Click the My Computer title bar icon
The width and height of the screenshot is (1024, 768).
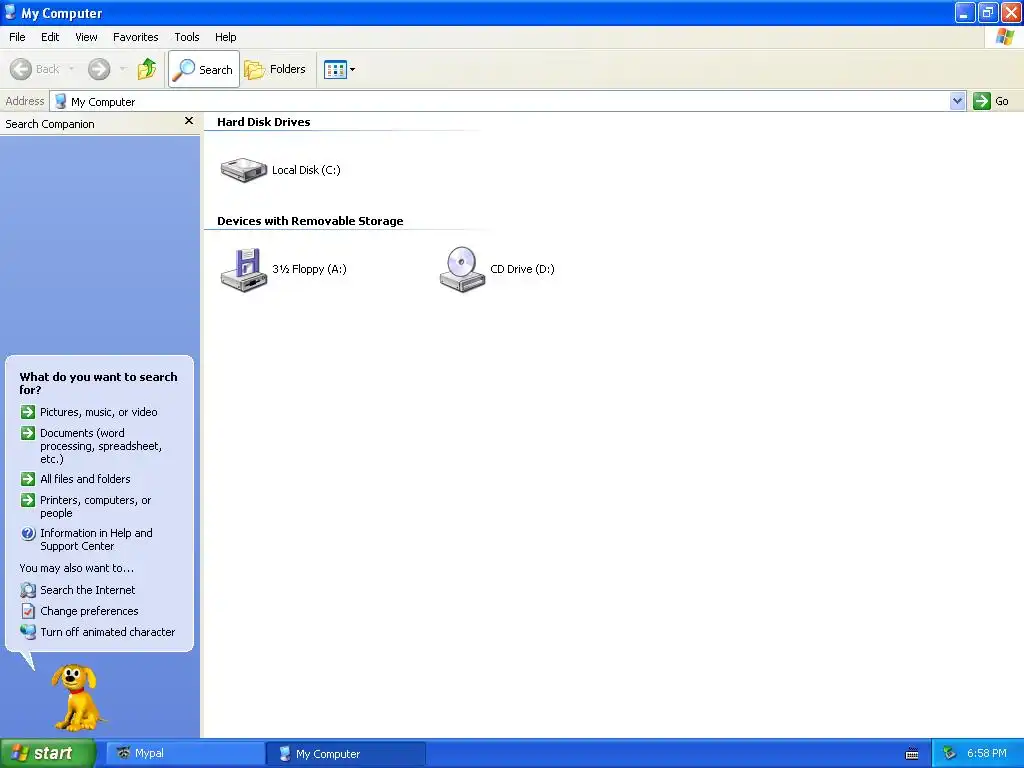(10, 12)
